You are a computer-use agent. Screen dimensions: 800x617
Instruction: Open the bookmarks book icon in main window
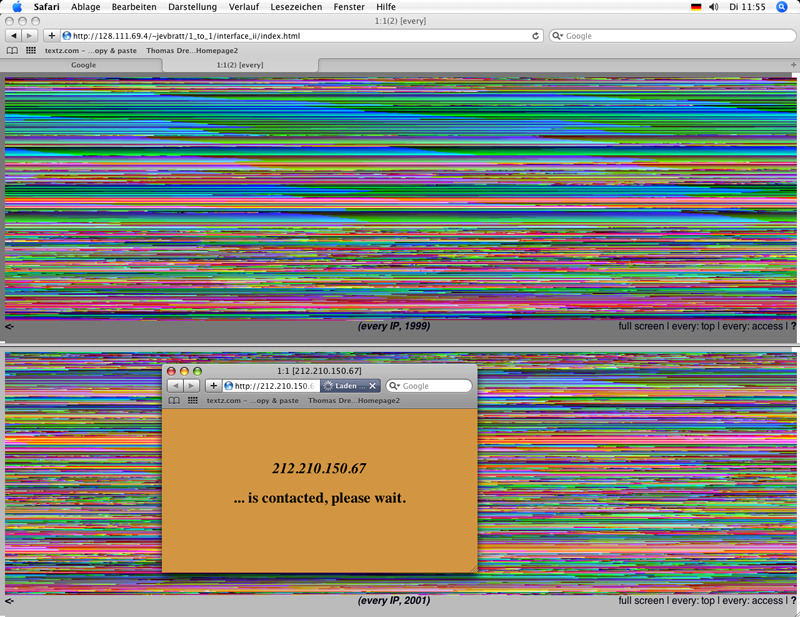coord(12,50)
